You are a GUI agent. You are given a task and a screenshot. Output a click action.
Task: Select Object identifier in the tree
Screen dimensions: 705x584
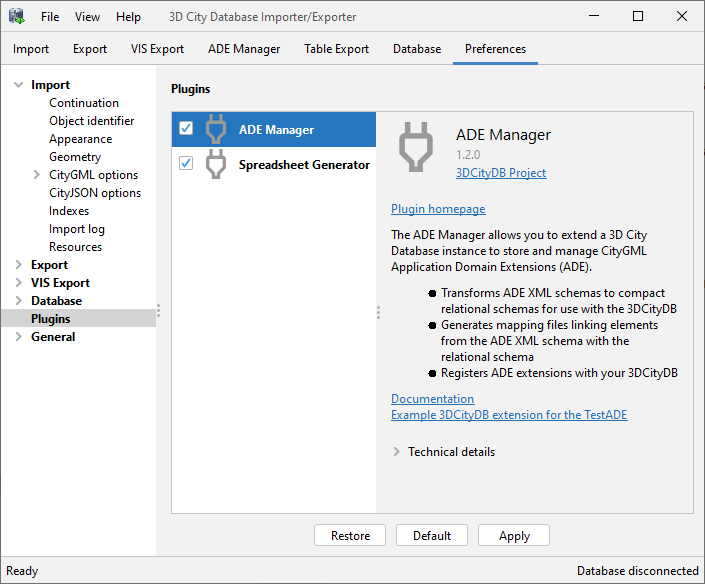[x=91, y=121]
